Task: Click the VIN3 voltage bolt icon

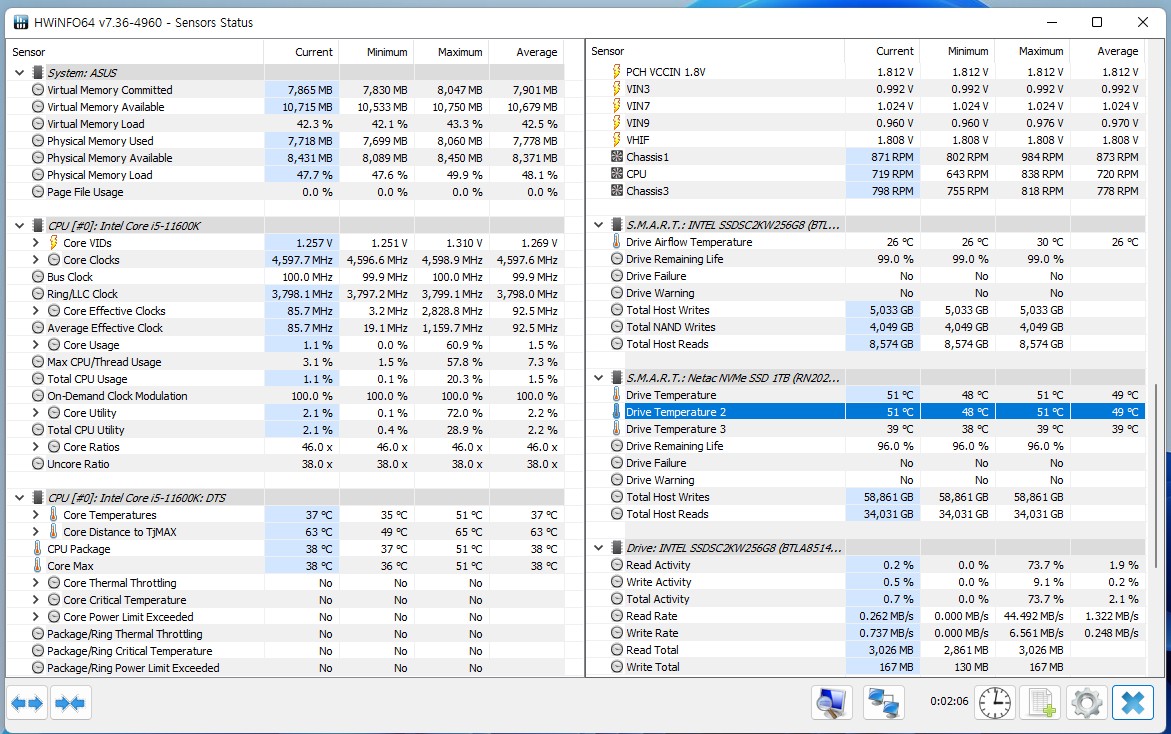Action: [616, 89]
